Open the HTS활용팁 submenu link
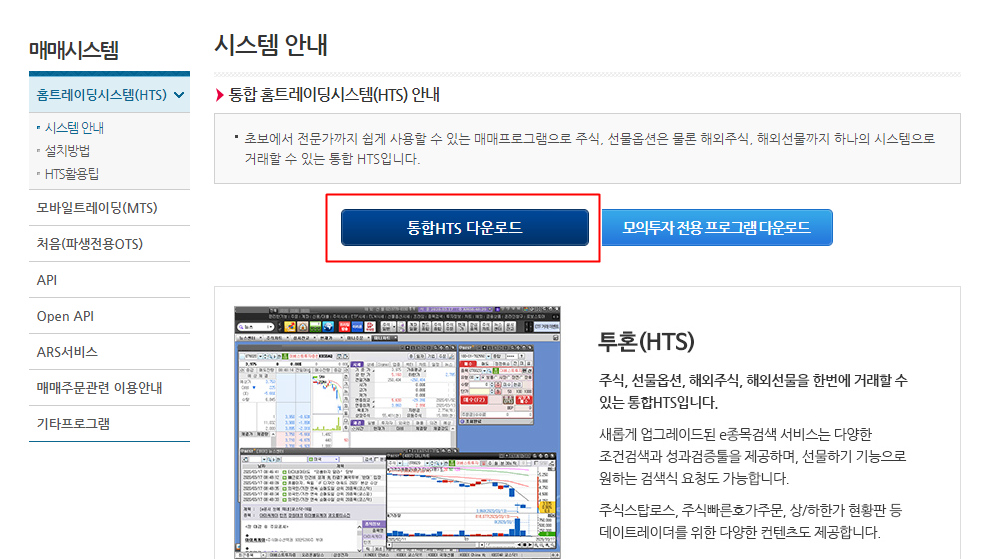The width and height of the screenshot is (1008, 559). (x=72, y=174)
